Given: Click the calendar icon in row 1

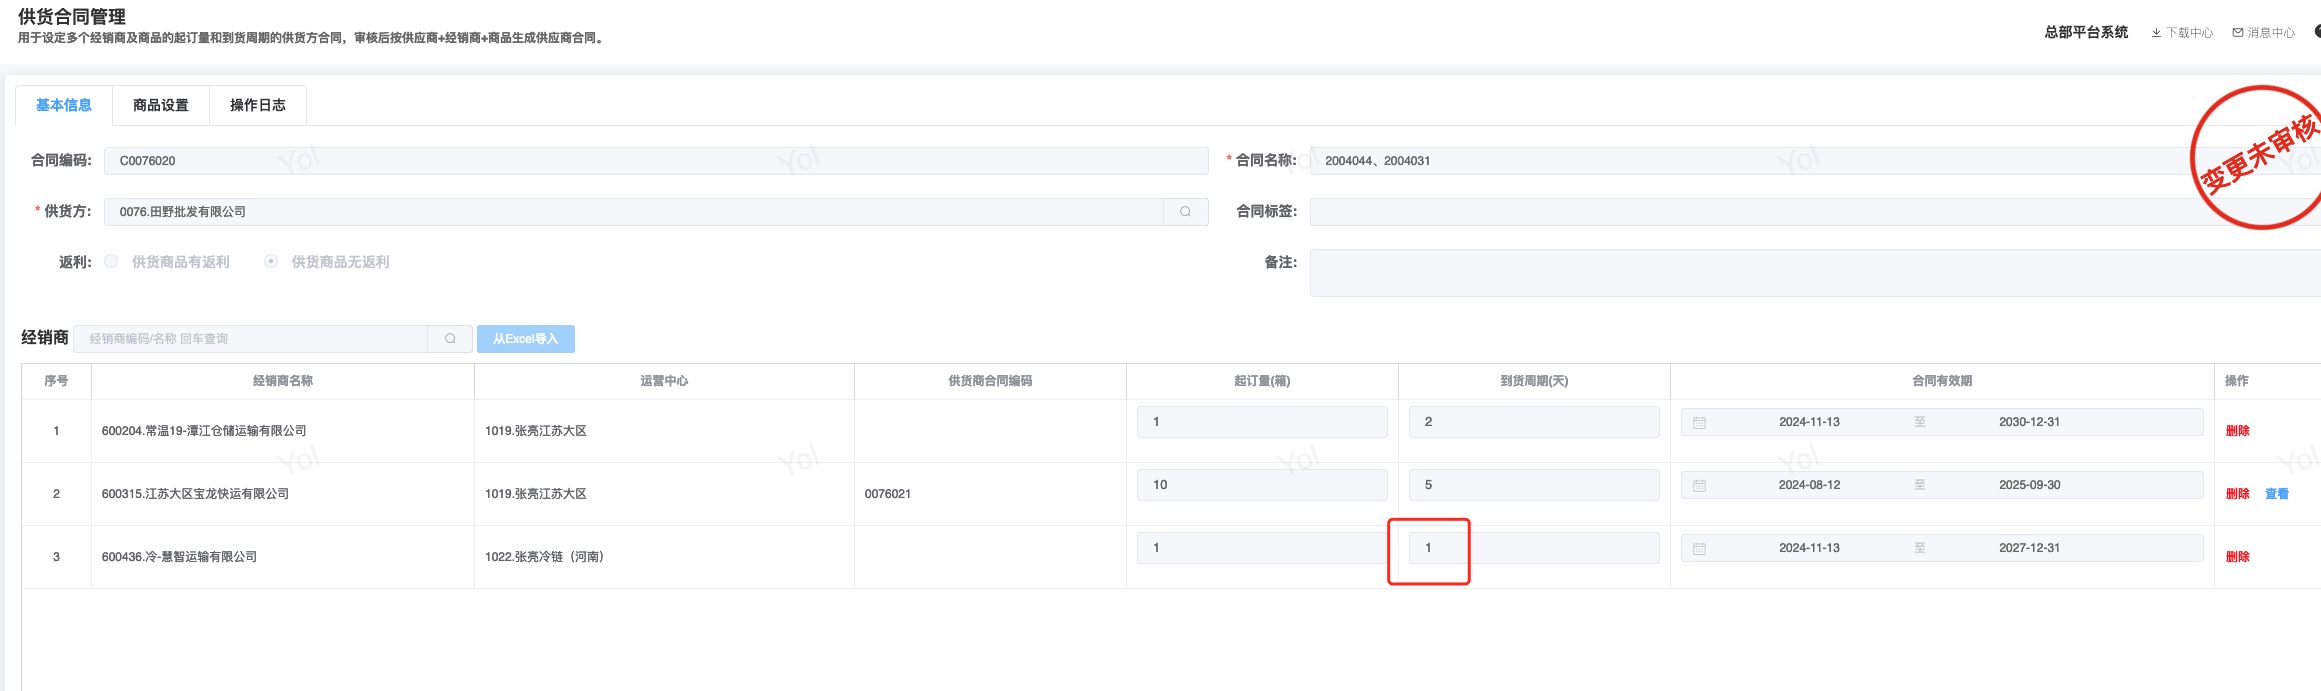Looking at the screenshot, I should pyautogui.click(x=1699, y=423).
